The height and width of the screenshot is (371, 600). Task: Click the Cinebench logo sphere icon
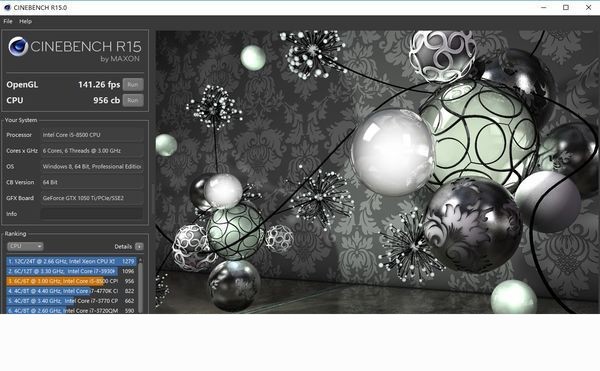(x=18, y=47)
